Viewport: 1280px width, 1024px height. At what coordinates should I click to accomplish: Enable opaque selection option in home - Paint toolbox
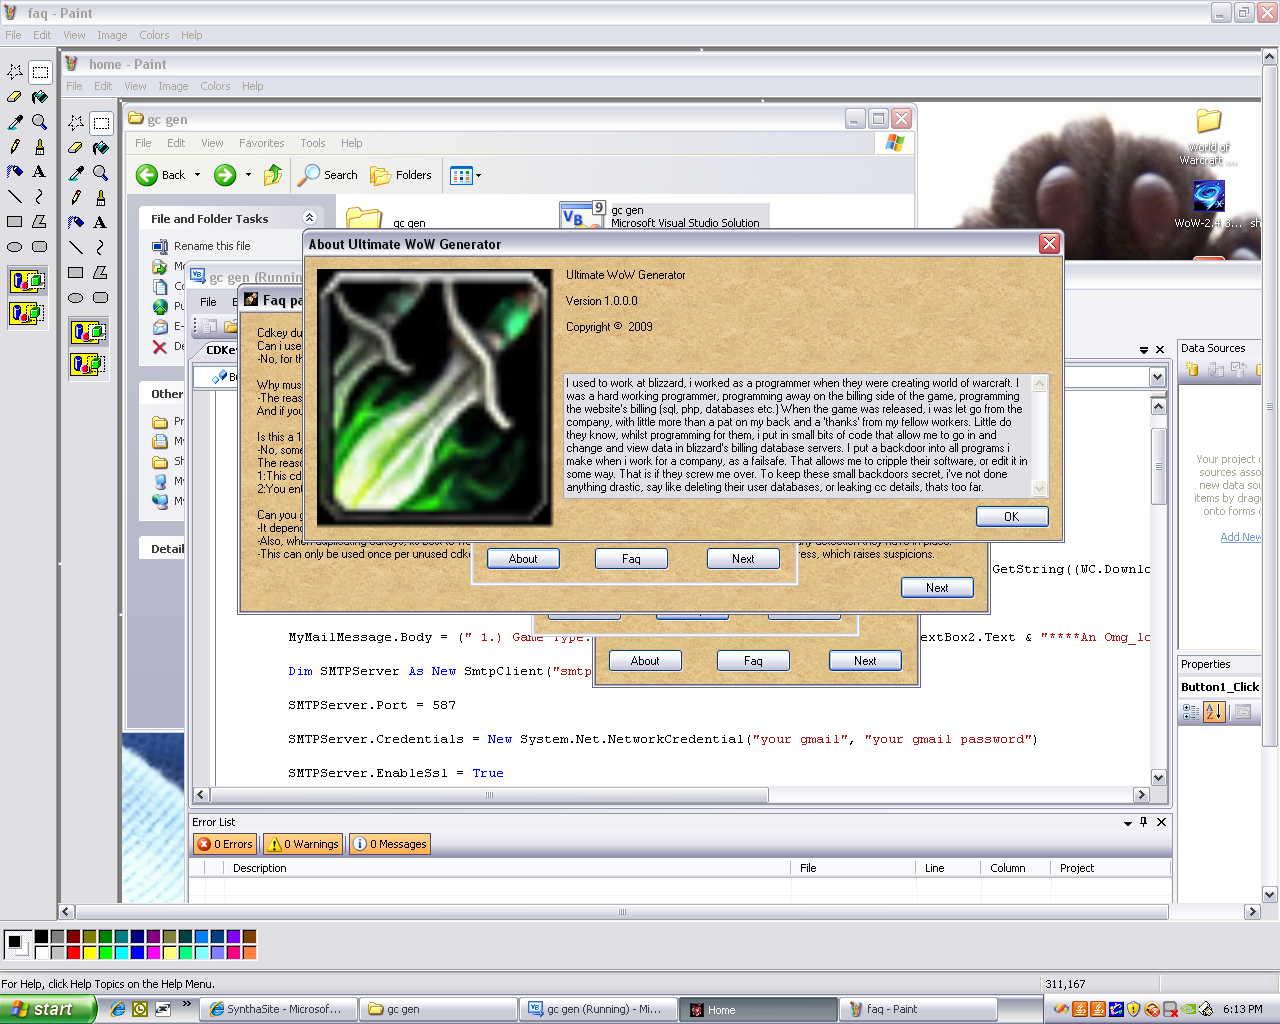pos(88,331)
